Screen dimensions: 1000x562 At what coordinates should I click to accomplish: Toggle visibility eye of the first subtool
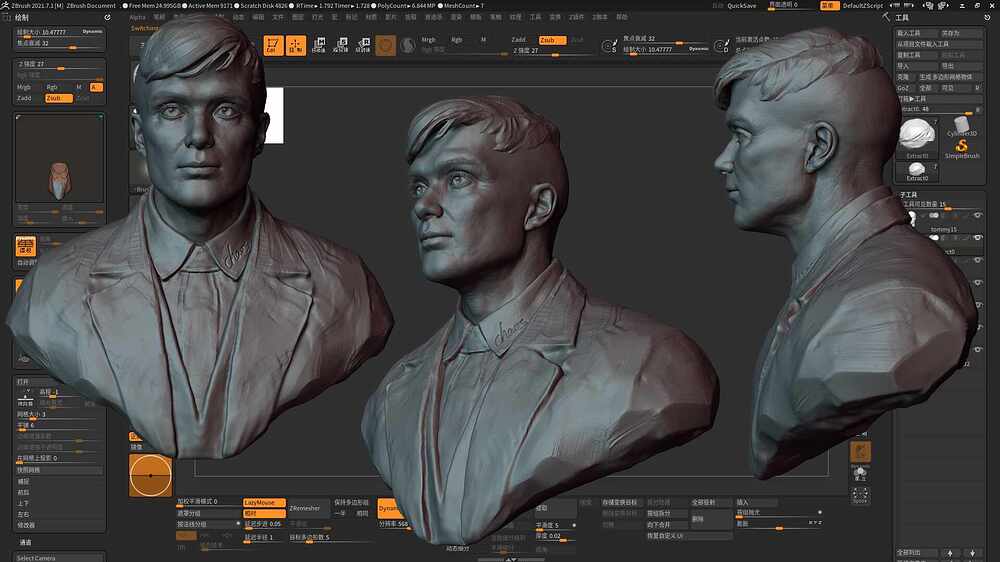coord(978,216)
